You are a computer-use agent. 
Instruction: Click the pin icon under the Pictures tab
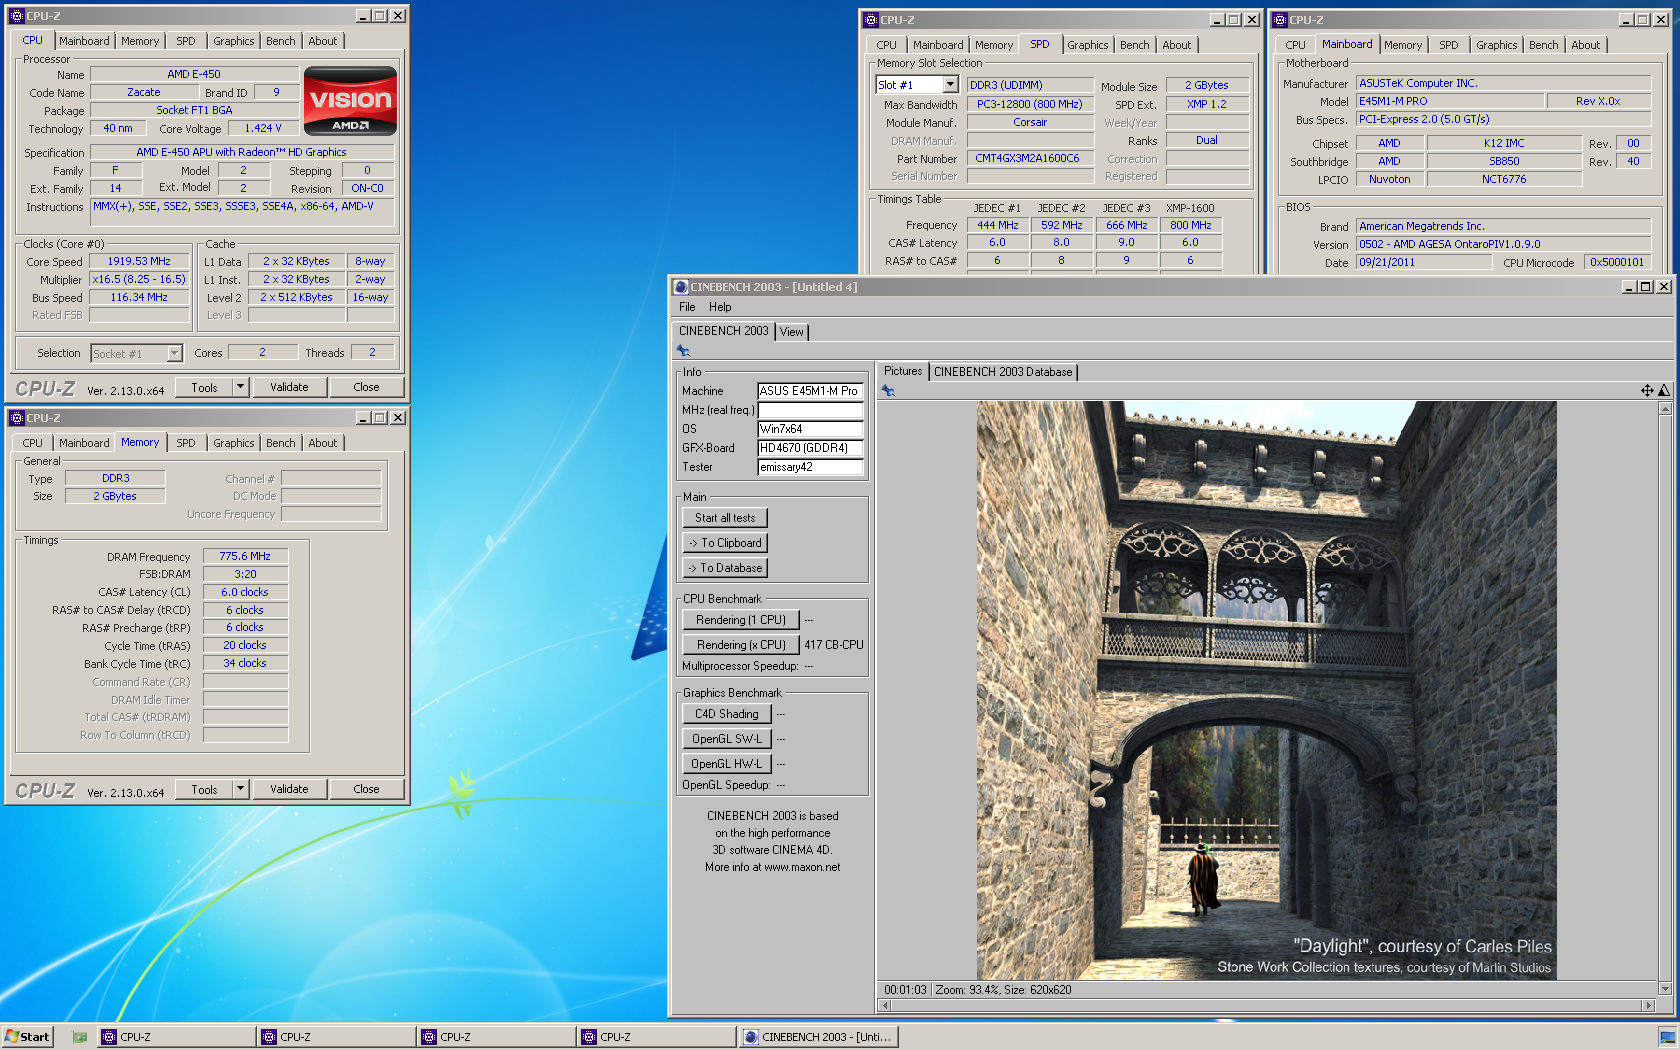click(x=888, y=391)
